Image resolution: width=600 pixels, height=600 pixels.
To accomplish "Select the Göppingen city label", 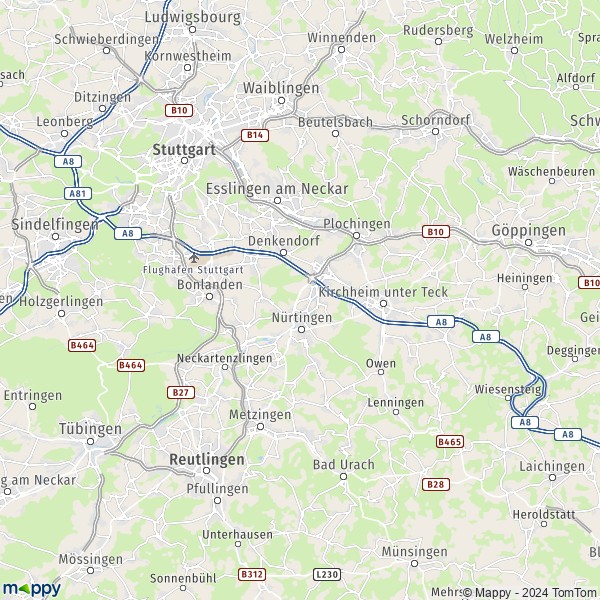I will 528,231.
